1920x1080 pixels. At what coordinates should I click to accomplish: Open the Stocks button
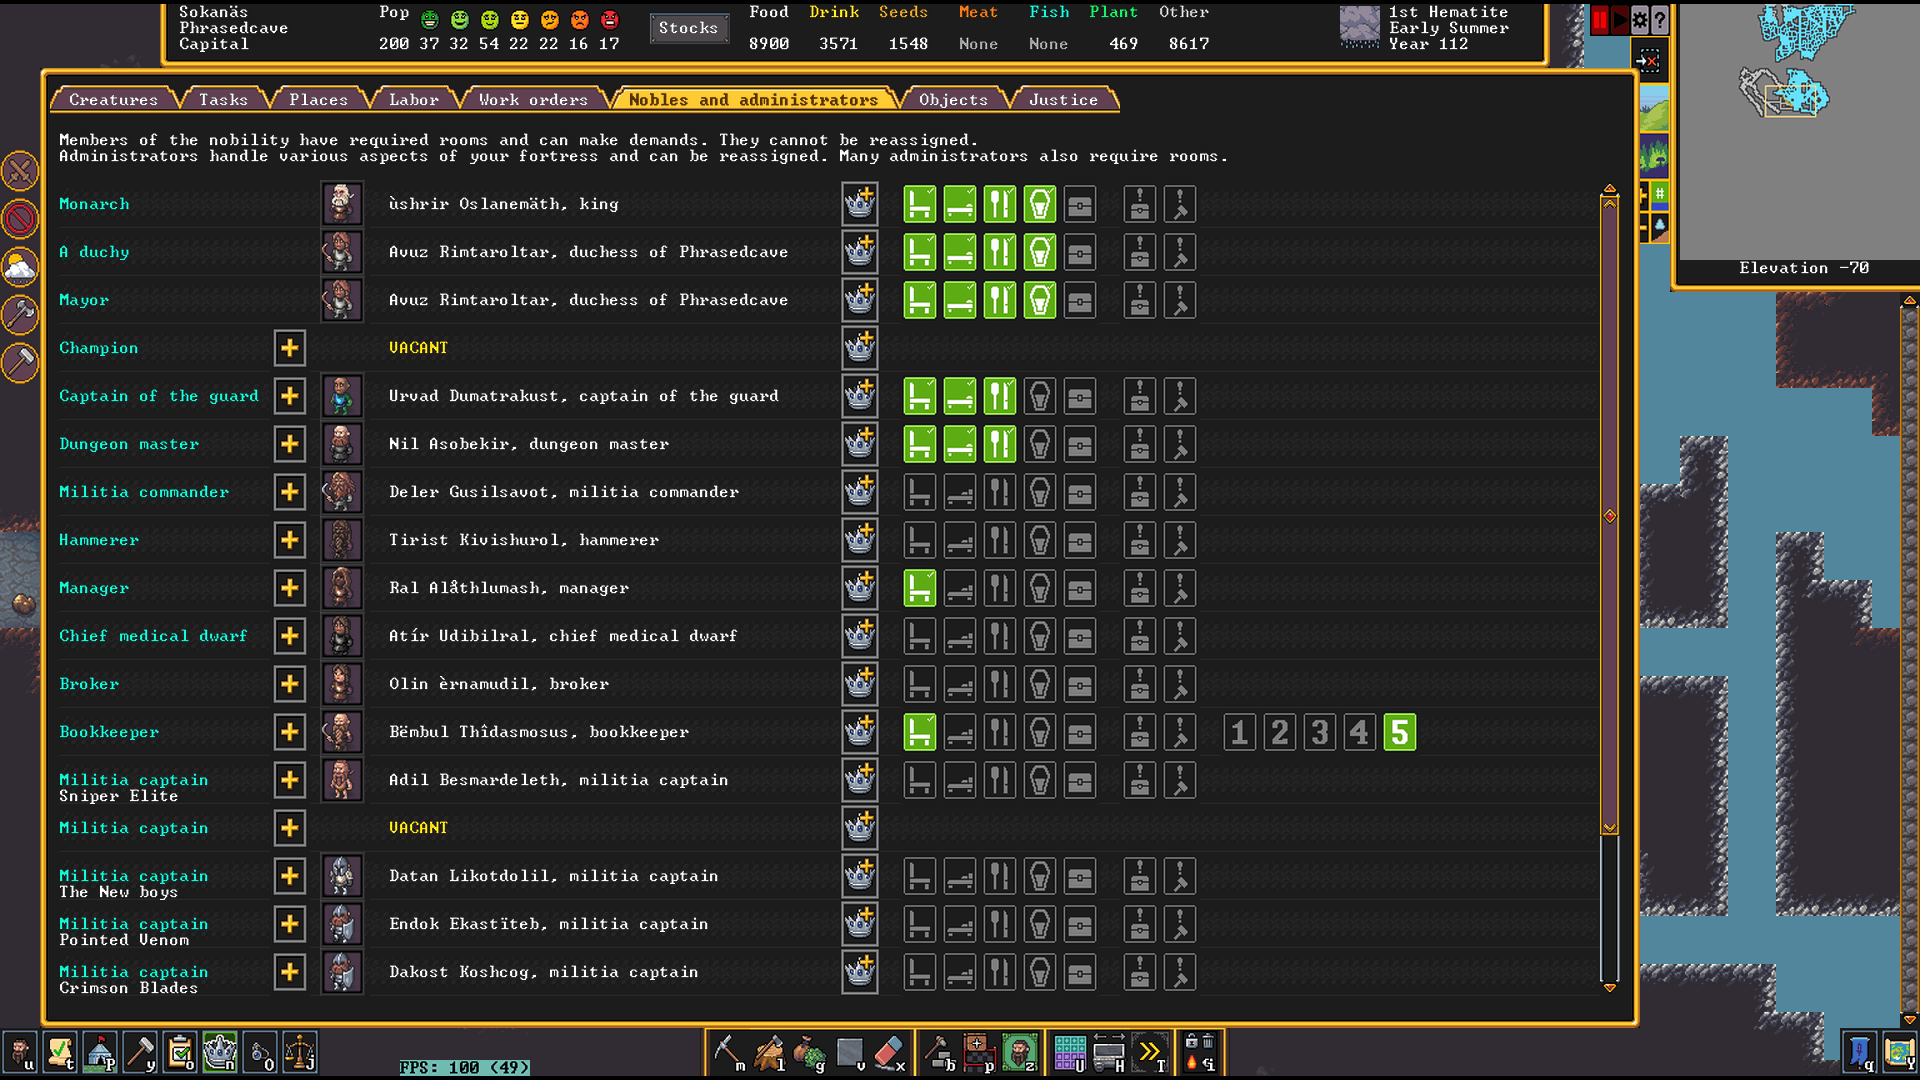(x=688, y=28)
